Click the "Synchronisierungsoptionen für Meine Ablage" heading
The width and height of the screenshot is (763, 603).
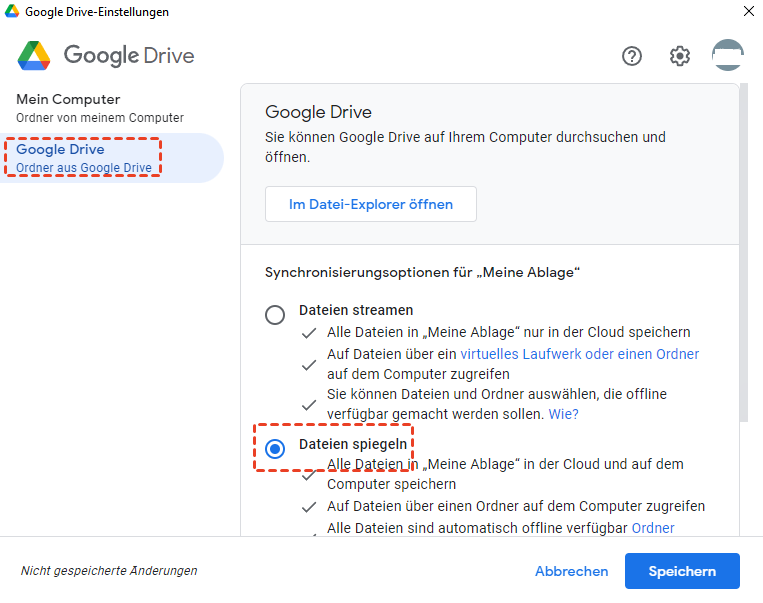422,272
